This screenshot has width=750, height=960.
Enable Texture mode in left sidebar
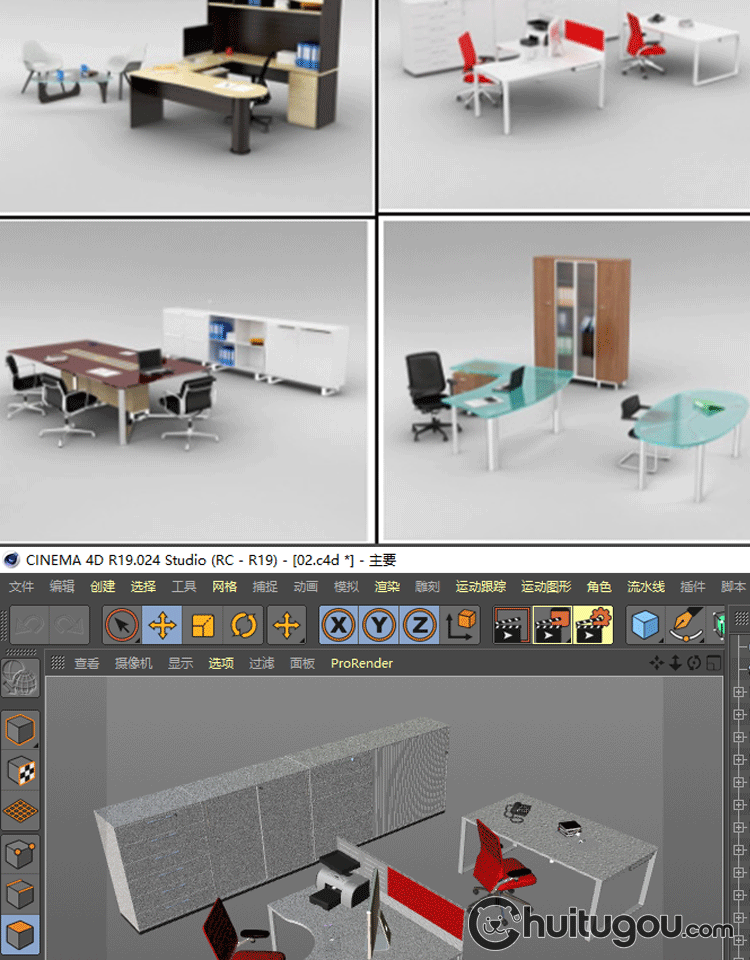(x=21, y=771)
